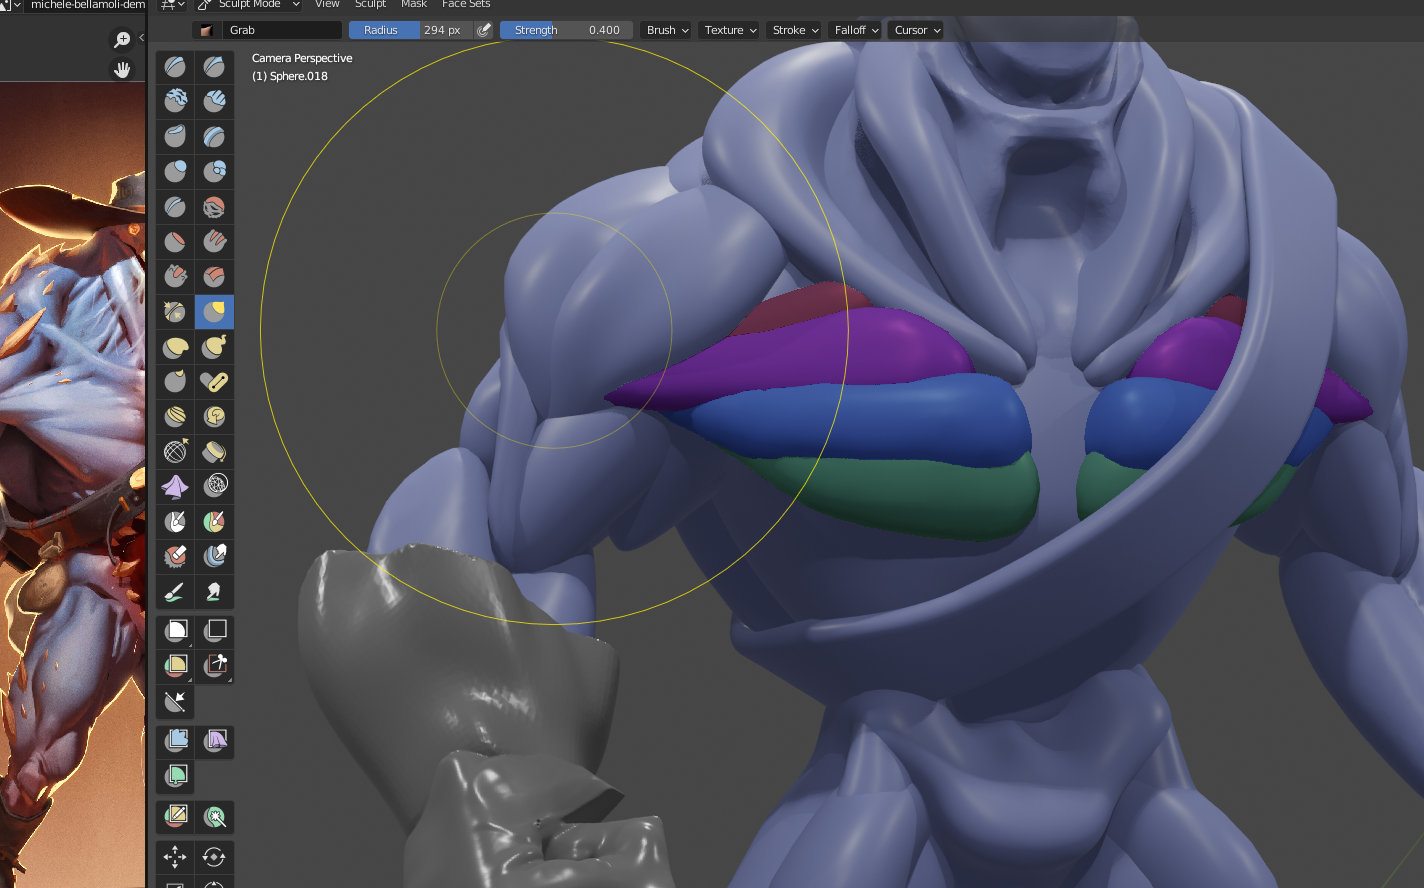The height and width of the screenshot is (888, 1424).
Task: Pick the Pose brush
Action: (214, 382)
